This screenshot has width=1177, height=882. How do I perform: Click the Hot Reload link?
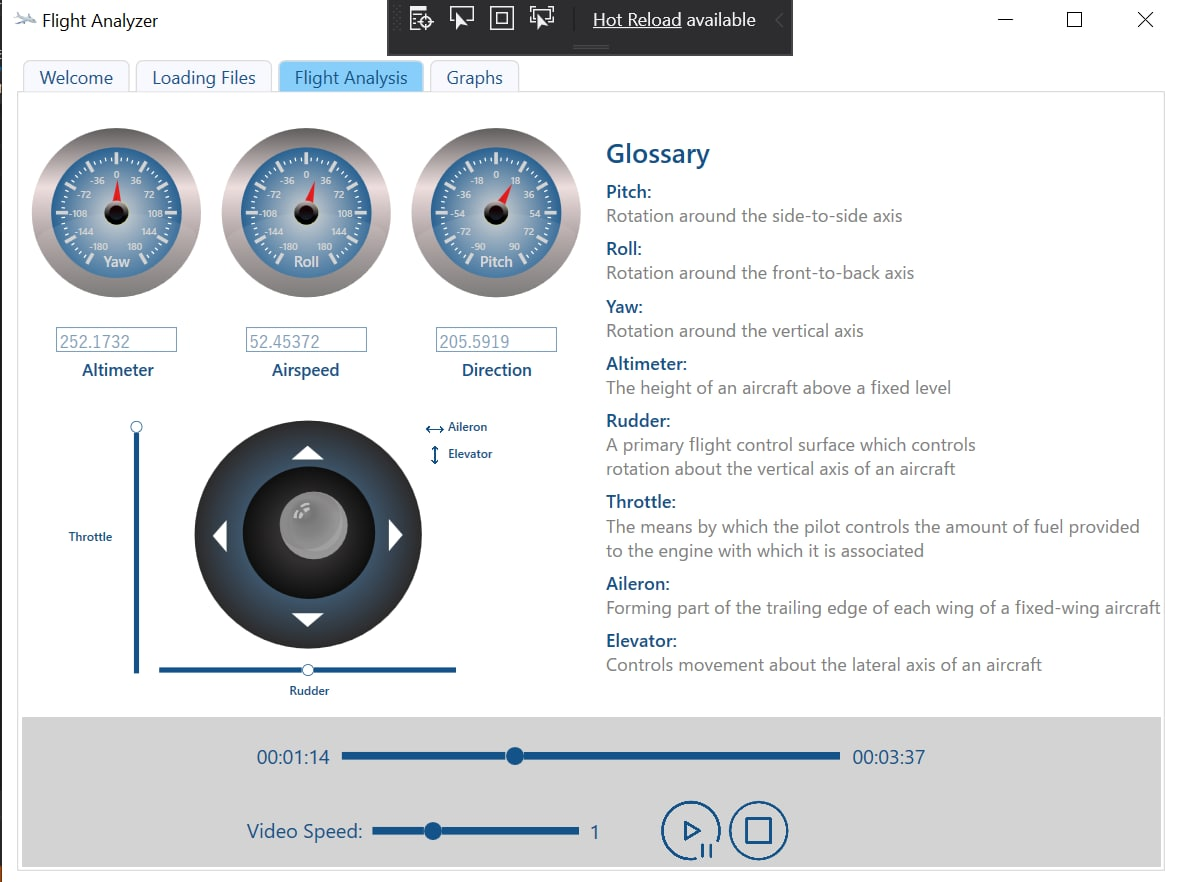tap(637, 20)
